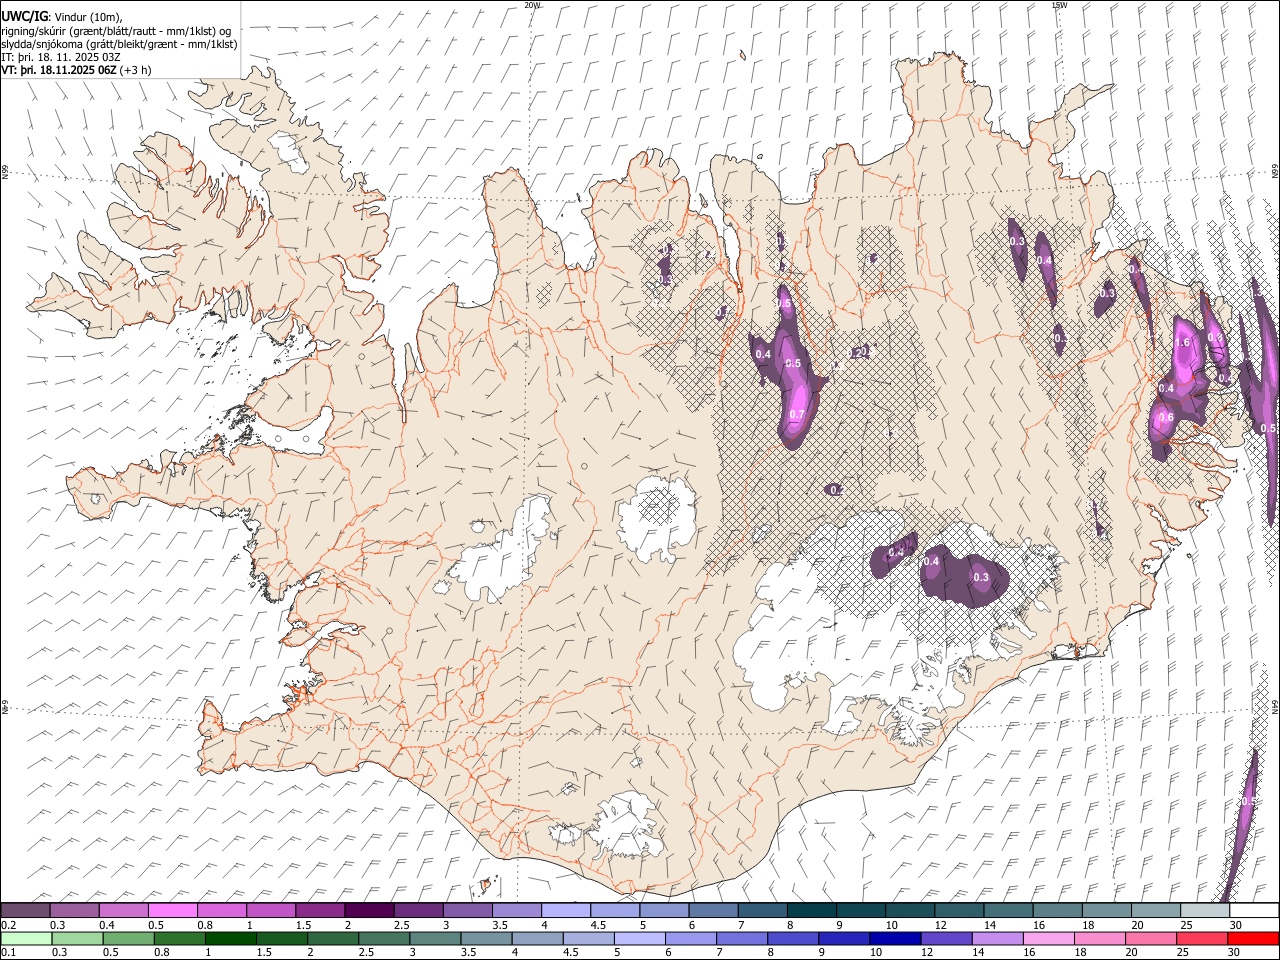The height and width of the screenshot is (960, 1280).
Task: Select the 0.6 precipitation label near the east coast
Action: click(x=1166, y=417)
